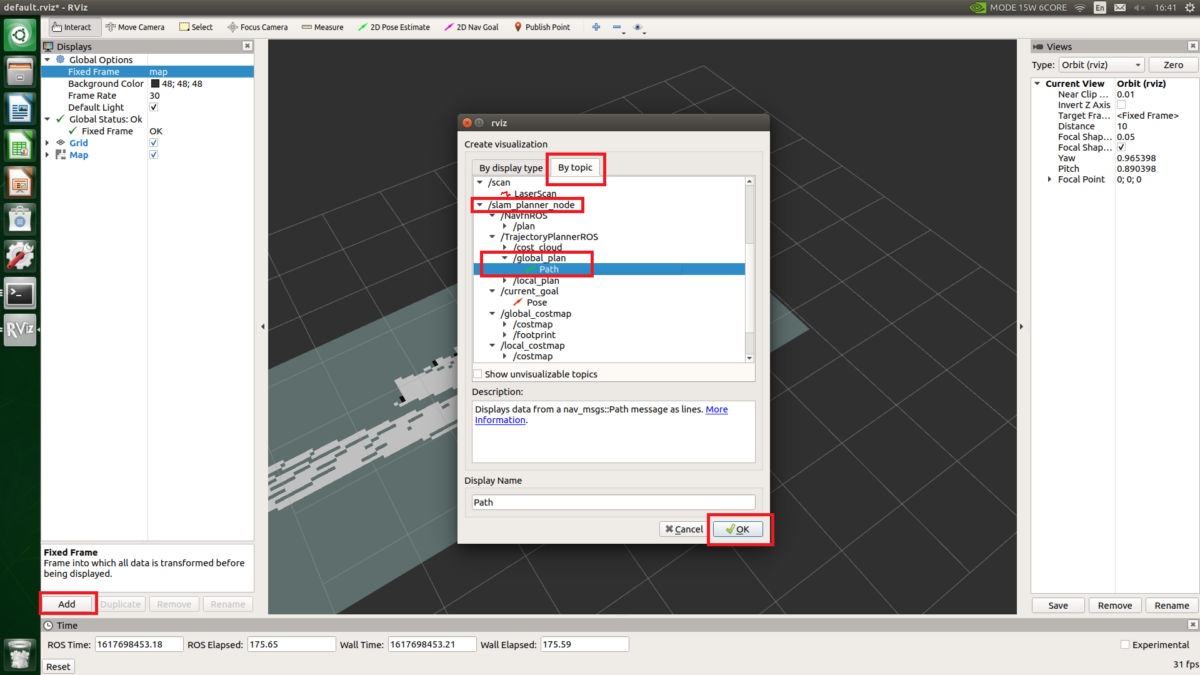Select the By topic tab
1200x675 pixels.
coord(575,168)
